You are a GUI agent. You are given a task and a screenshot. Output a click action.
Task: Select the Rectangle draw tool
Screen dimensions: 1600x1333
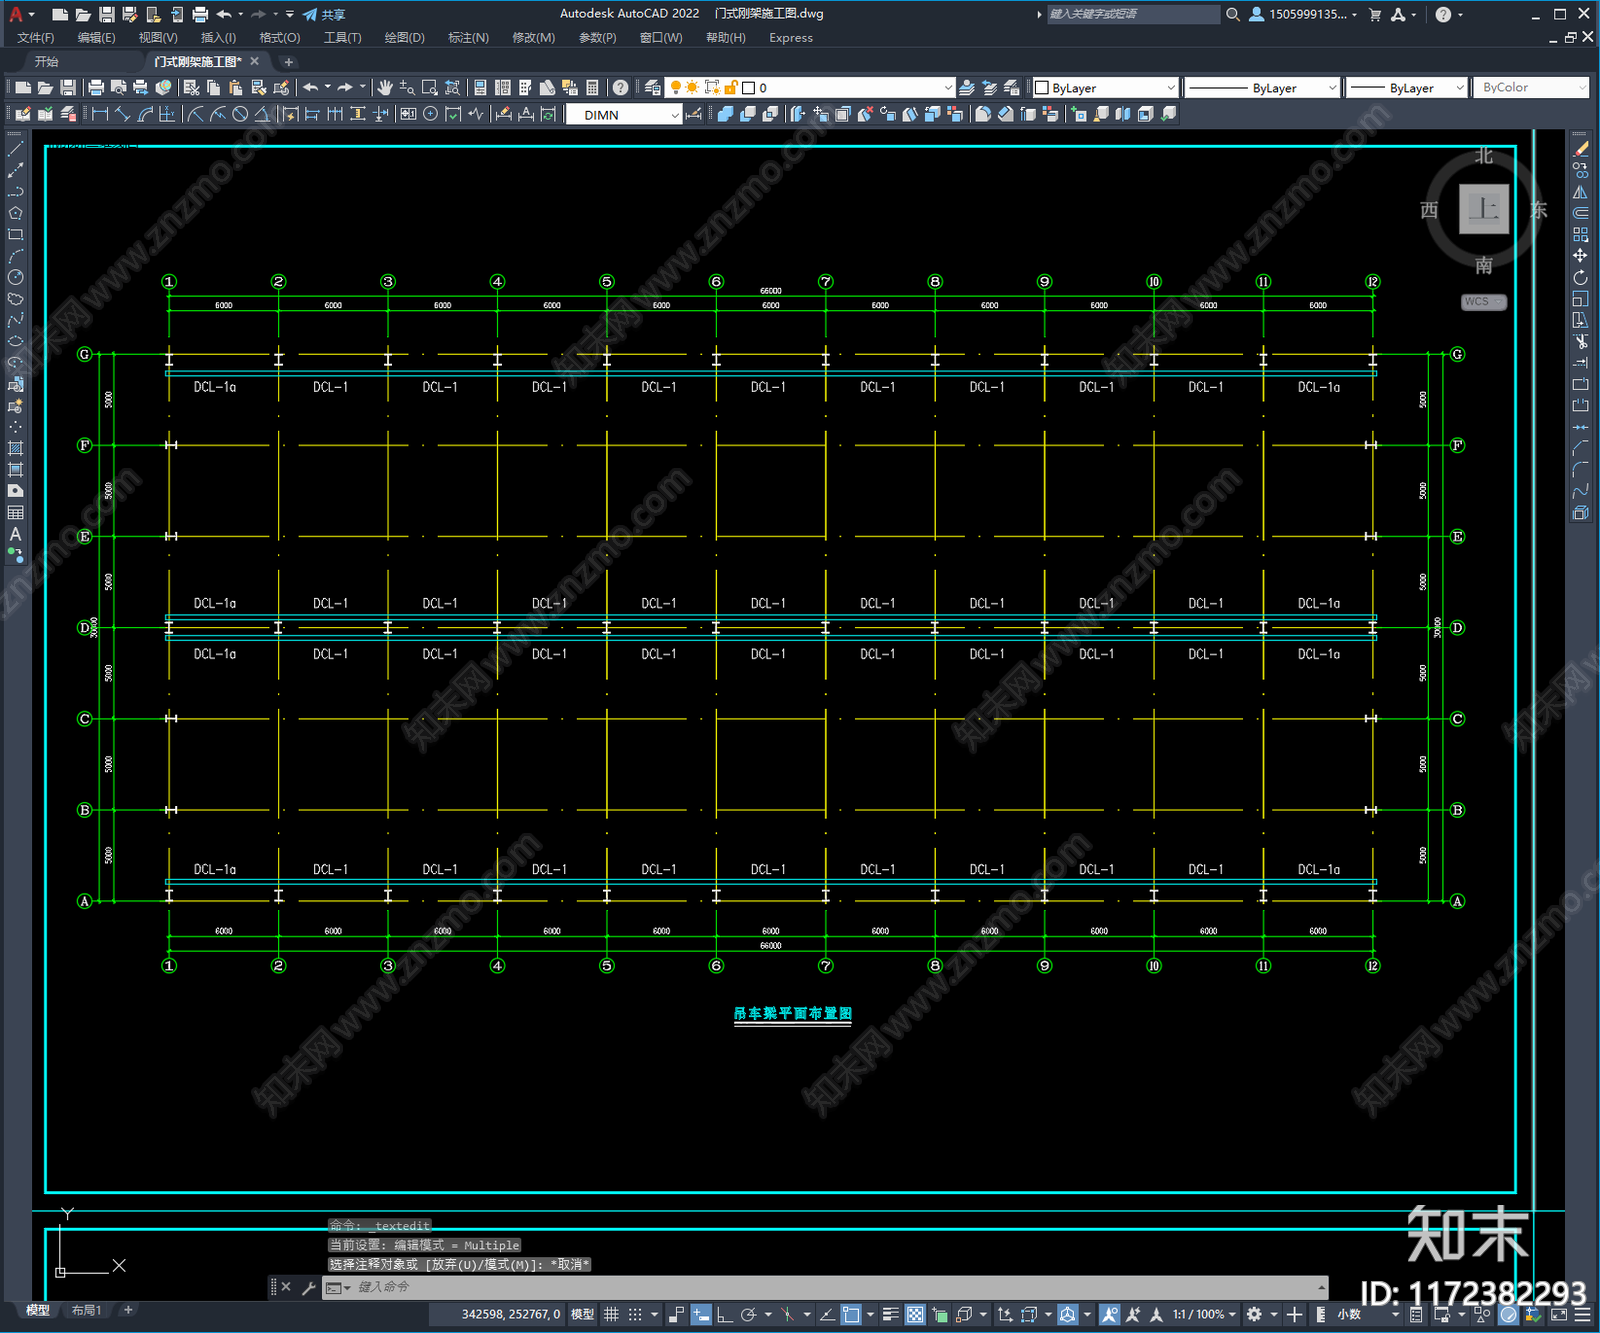point(15,235)
